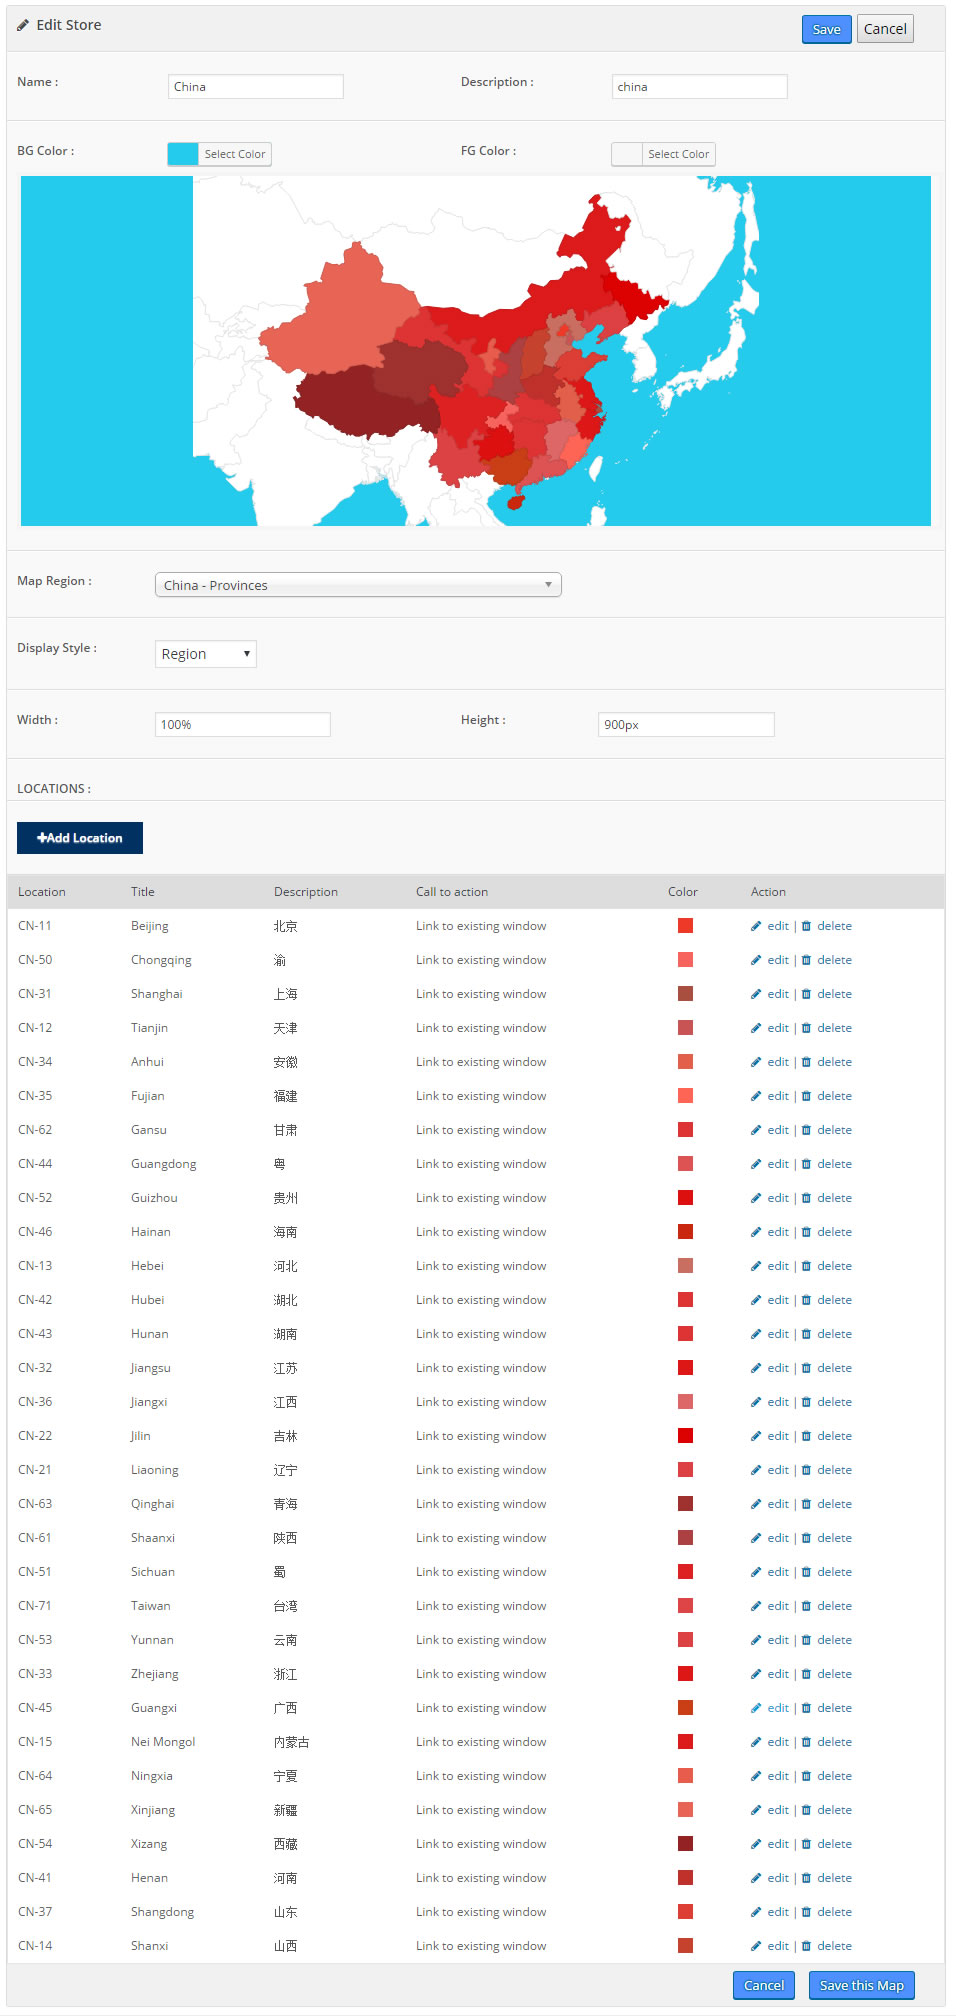Focus the Height input field
The width and height of the screenshot is (956, 2016).
(x=686, y=725)
